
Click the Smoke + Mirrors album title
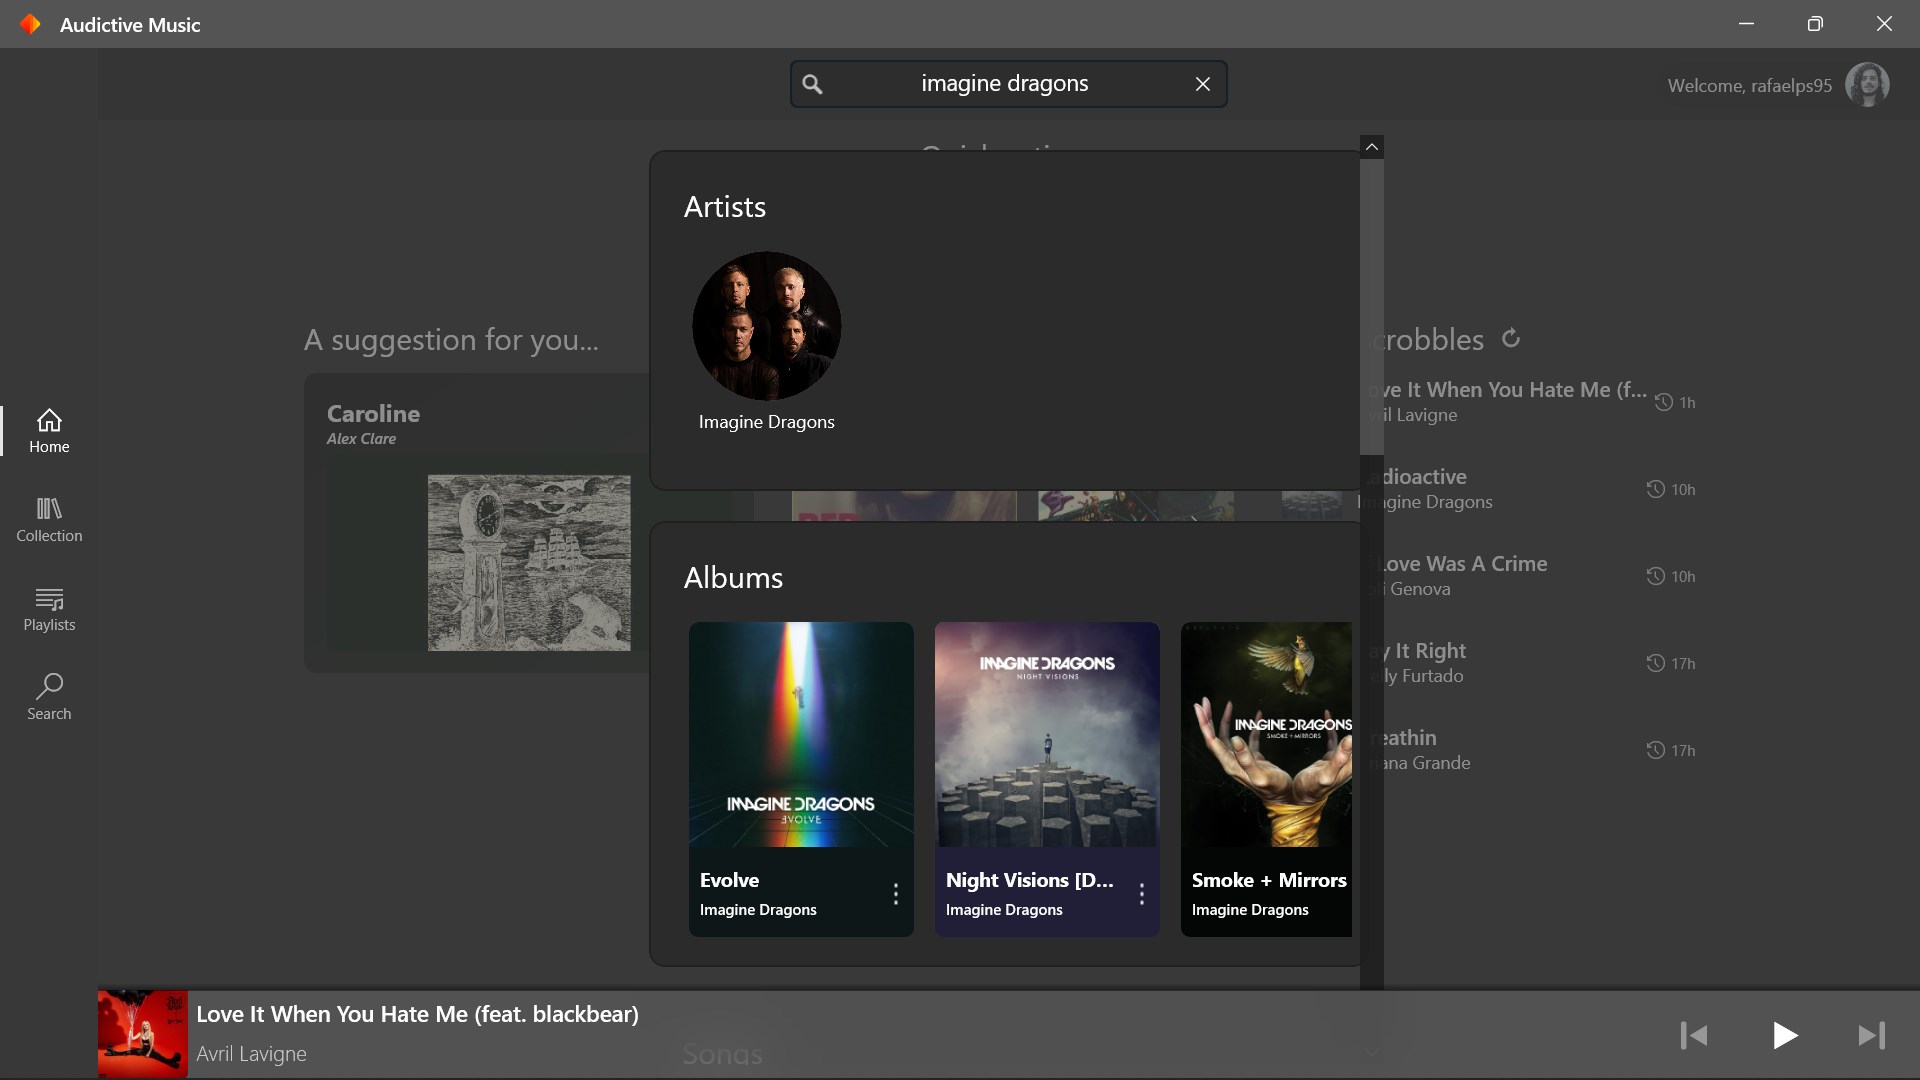click(x=1269, y=880)
